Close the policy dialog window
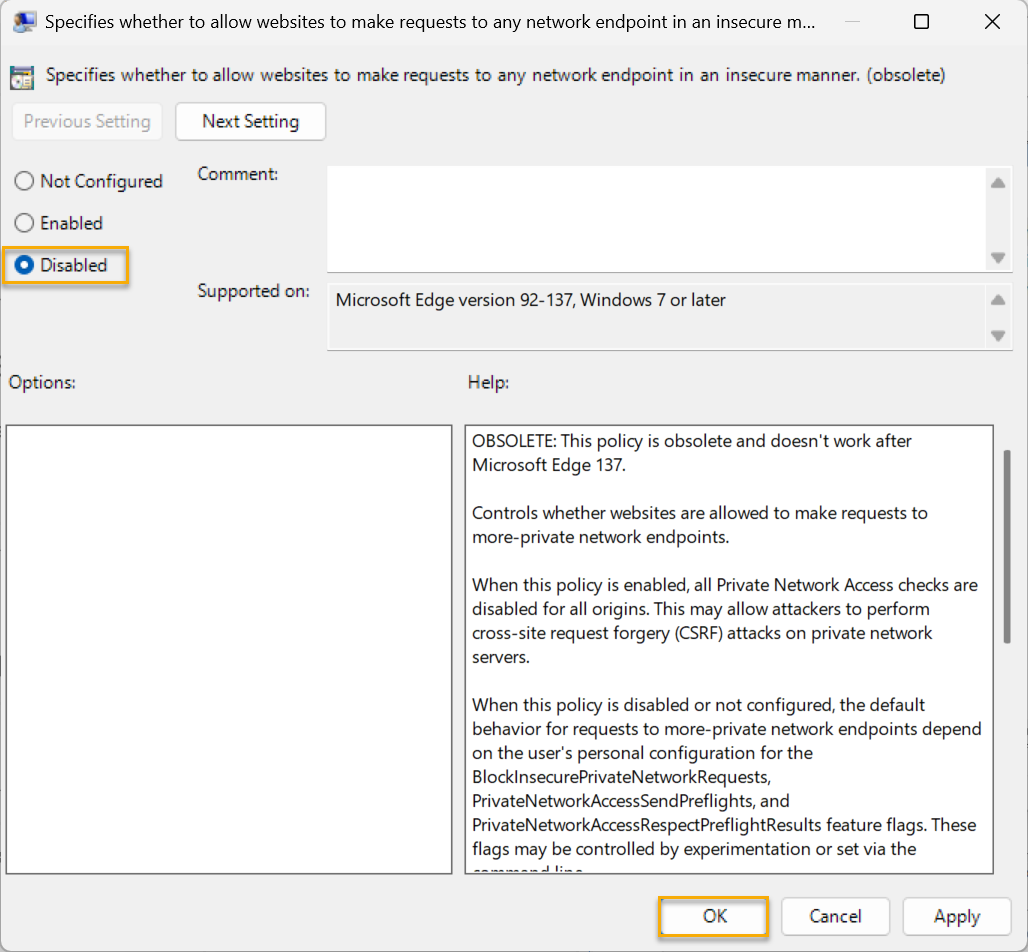Viewport: 1028px width, 952px height. [991, 22]
